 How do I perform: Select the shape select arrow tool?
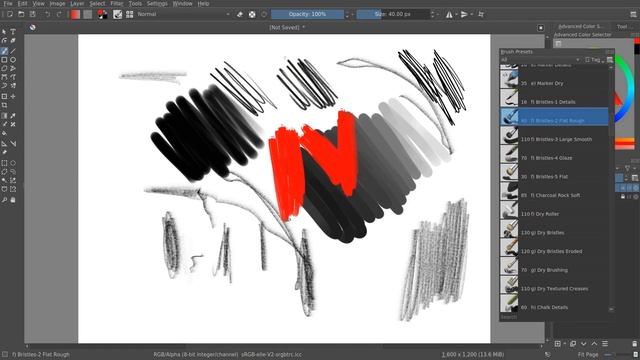click(x=4, y=31)
